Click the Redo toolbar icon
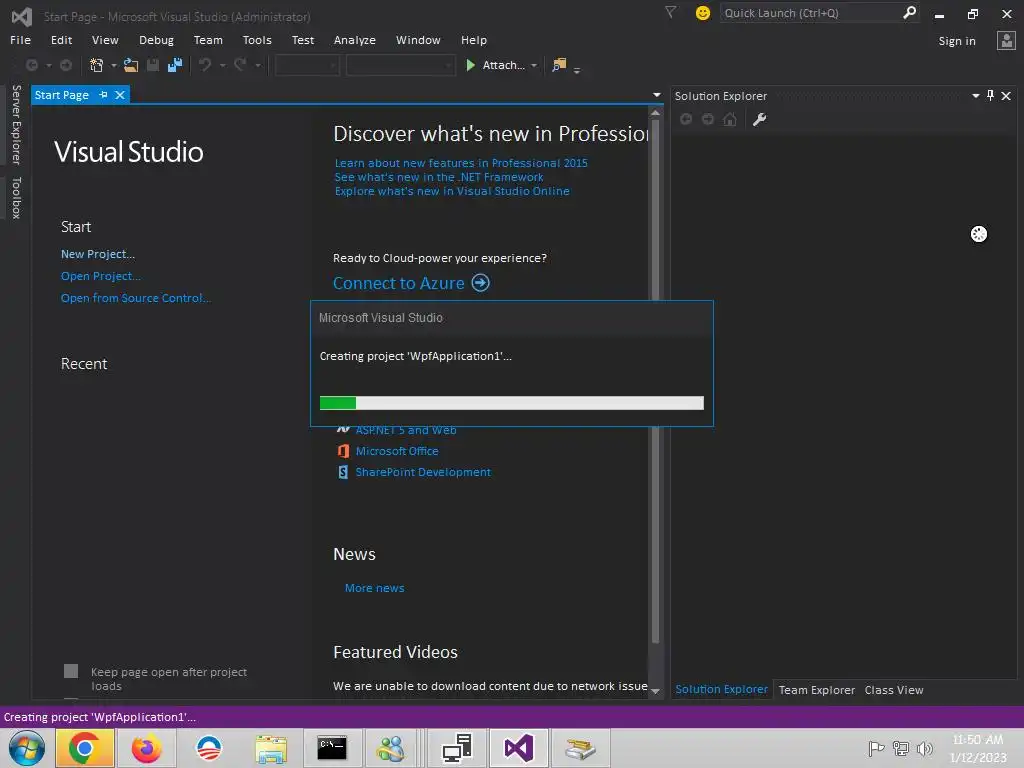Image resolution: width=1024 pixels, height=768 pixels. (240, 65)
